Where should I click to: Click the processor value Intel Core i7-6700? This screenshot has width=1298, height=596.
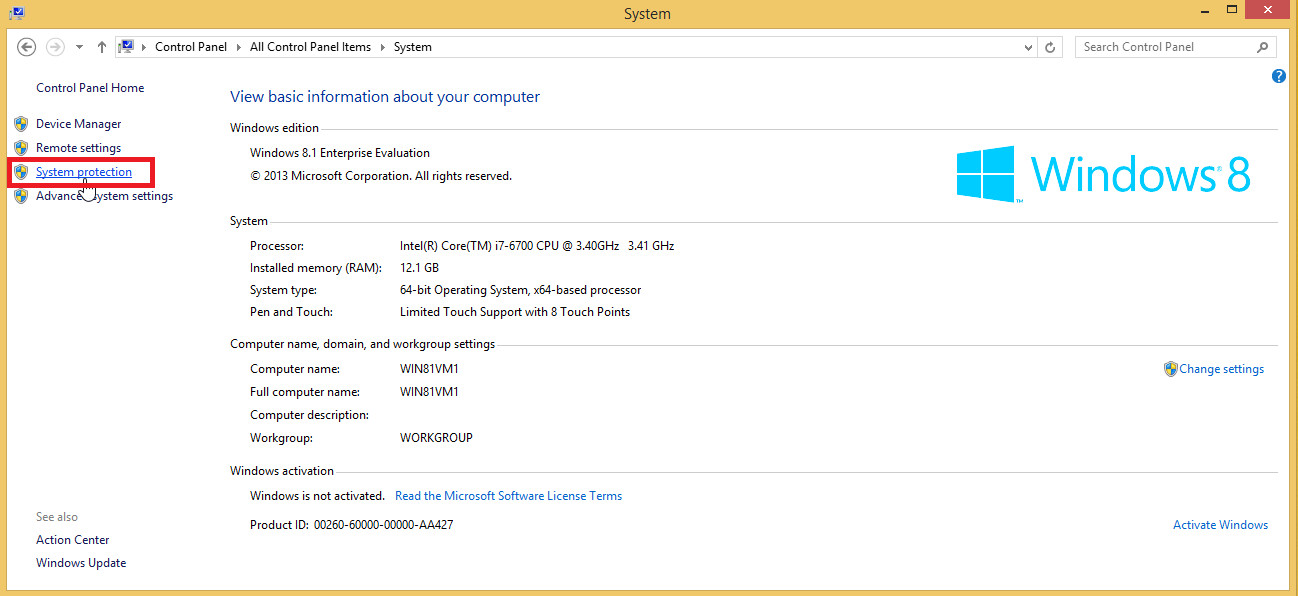click(x=537, y=246)
